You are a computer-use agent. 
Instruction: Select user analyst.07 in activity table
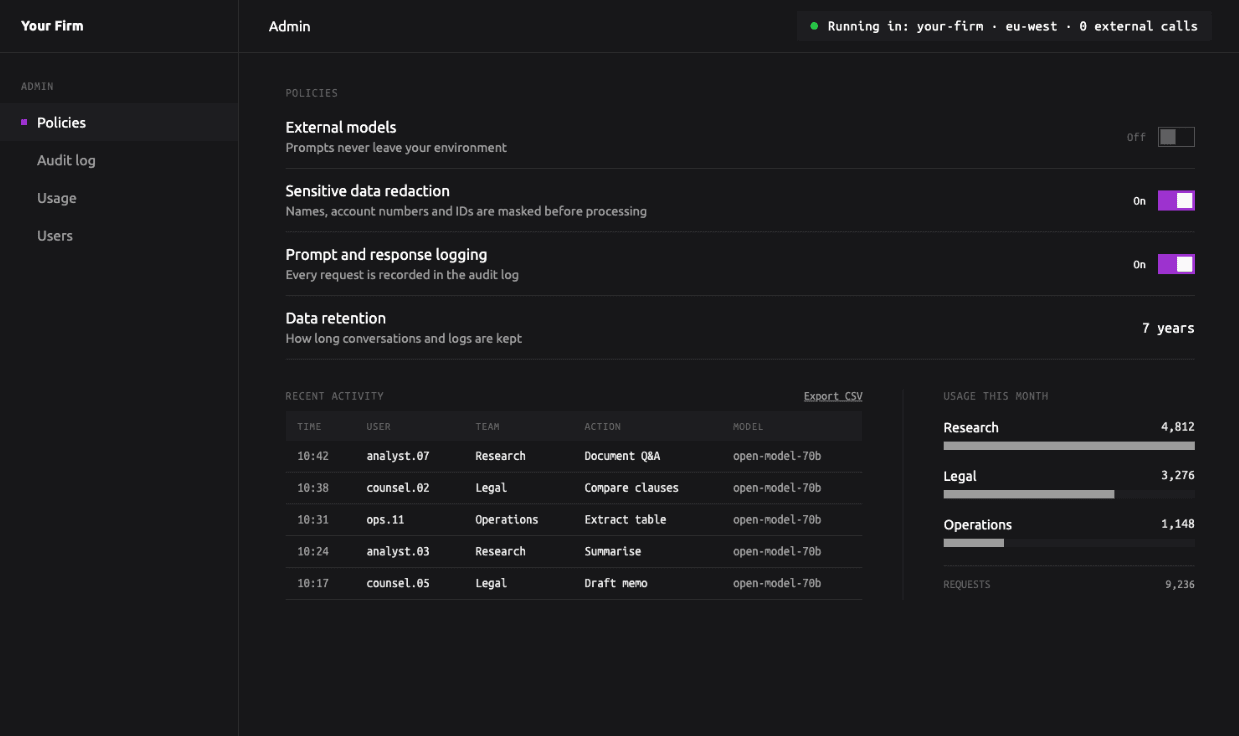tap(398, 456)
